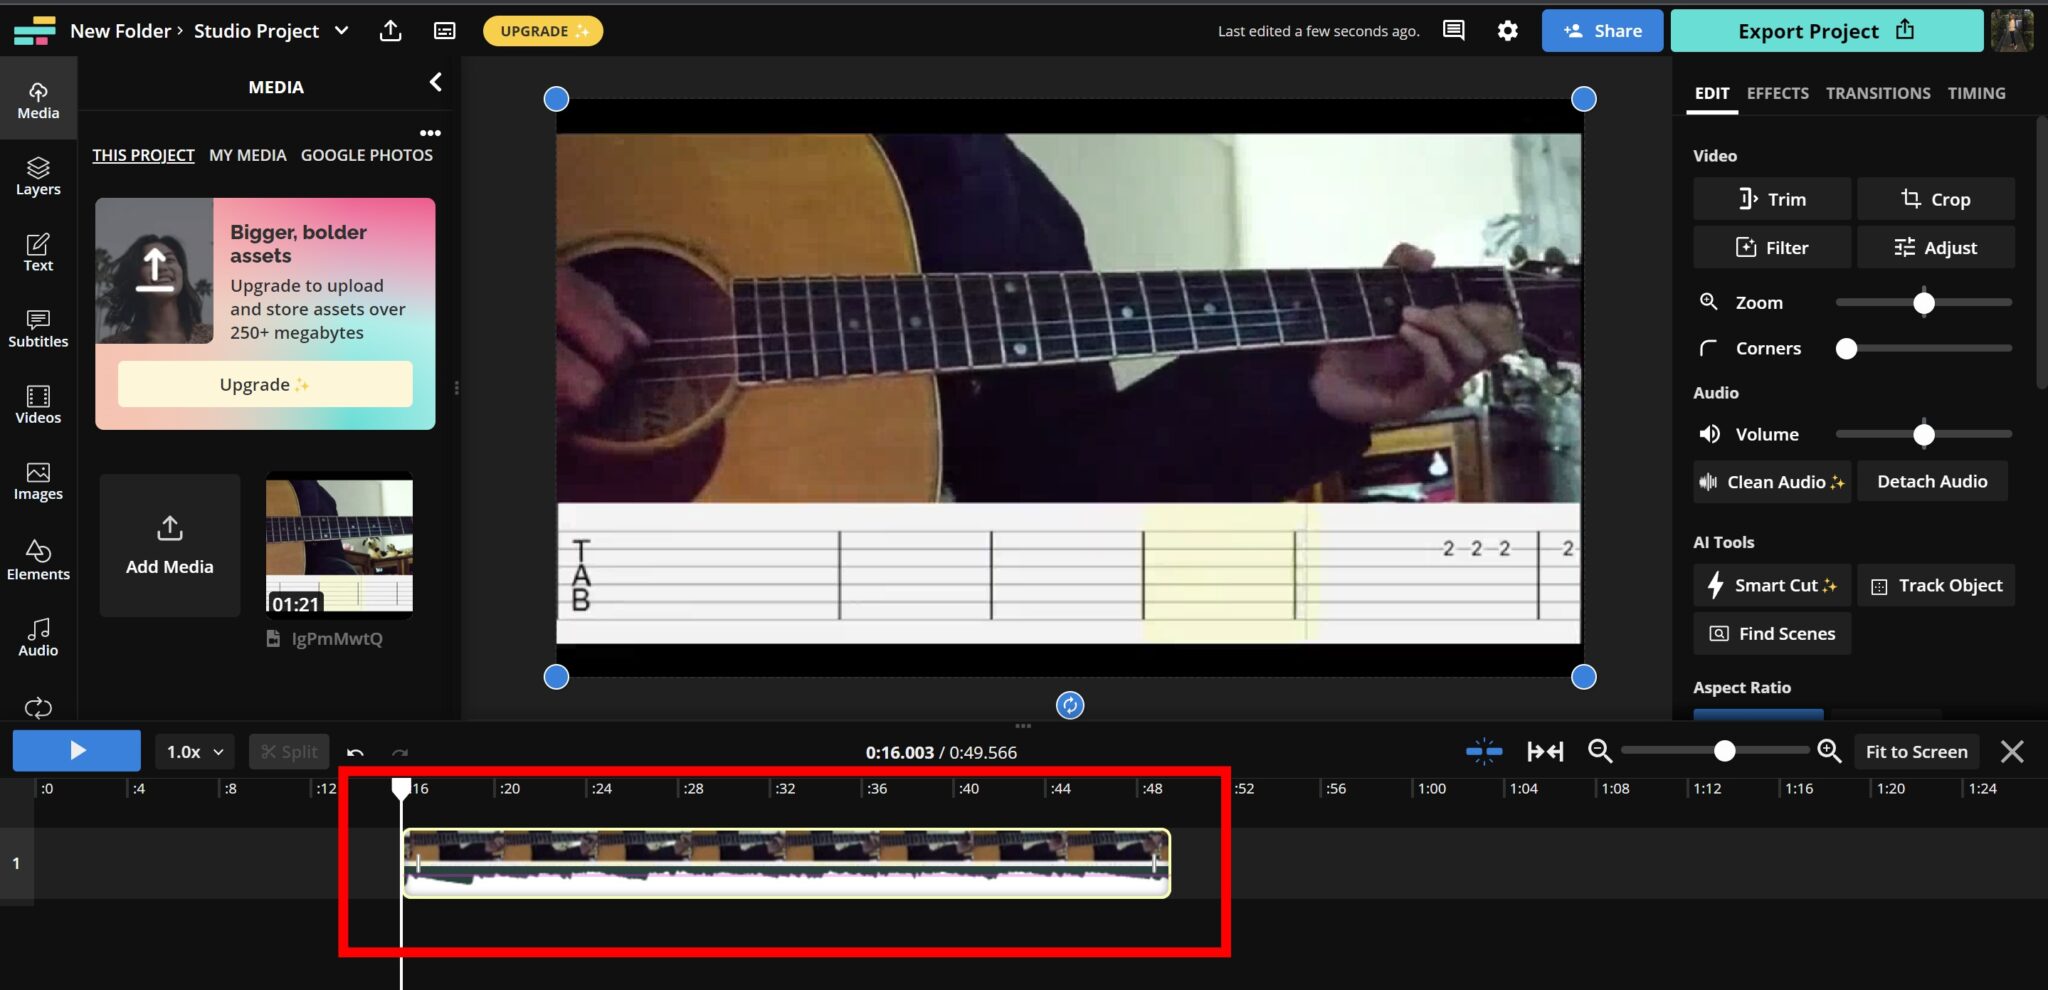Open the Studio Project name dropdown
This screenshot has height=990, width=2048.
pos(341,30)
